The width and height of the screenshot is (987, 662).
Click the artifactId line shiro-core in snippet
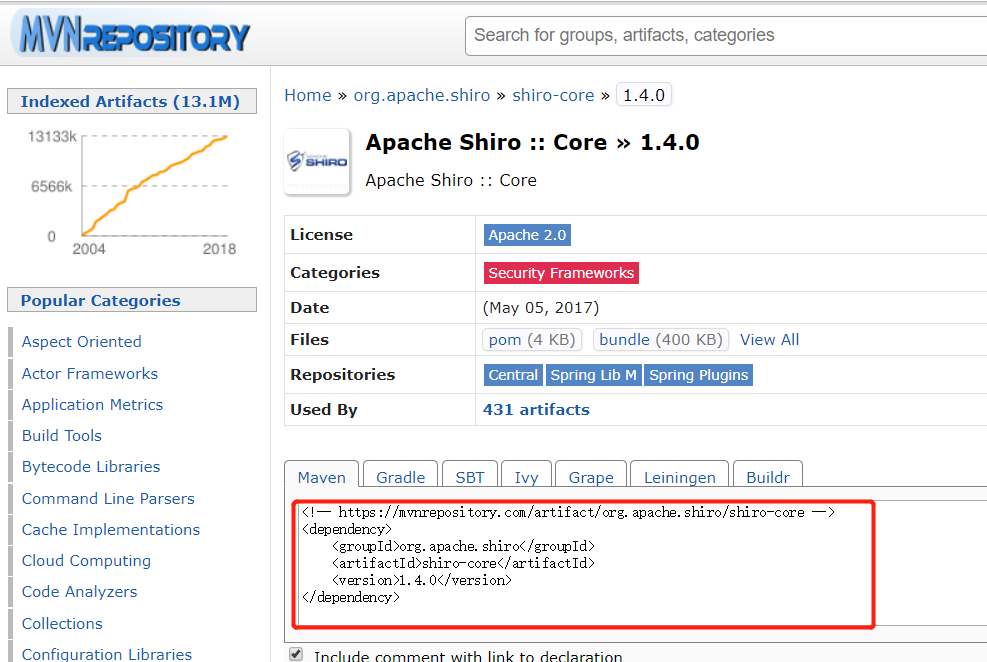click(x=463, y=563)
